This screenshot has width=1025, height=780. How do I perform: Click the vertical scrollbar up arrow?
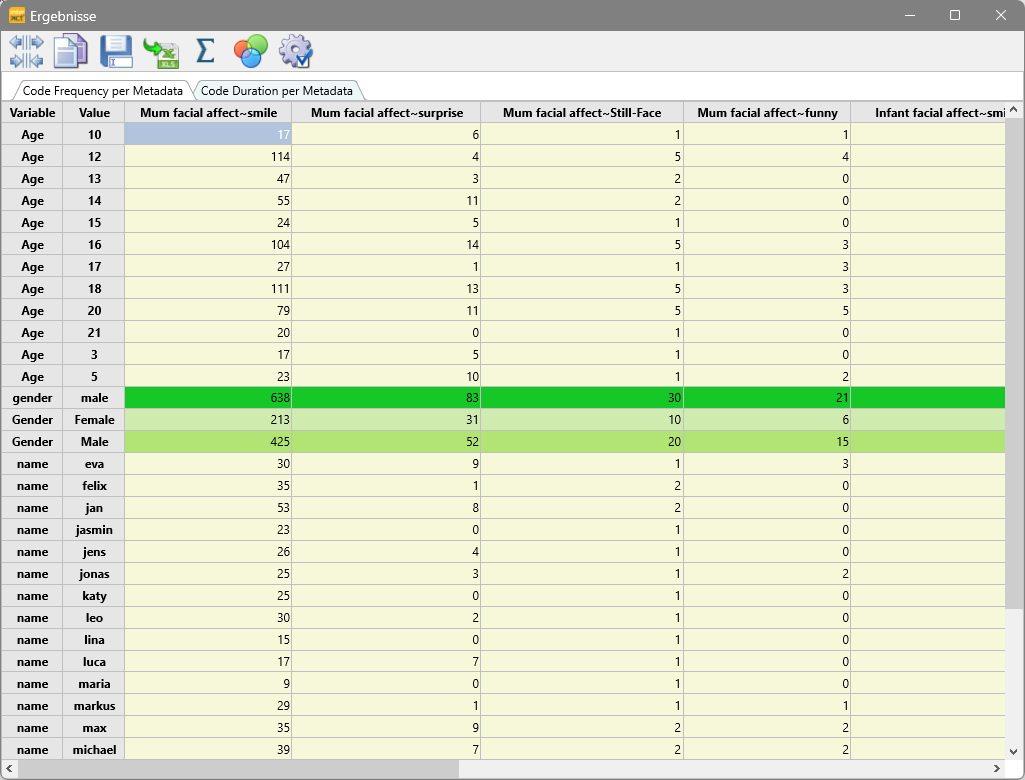1014,110
